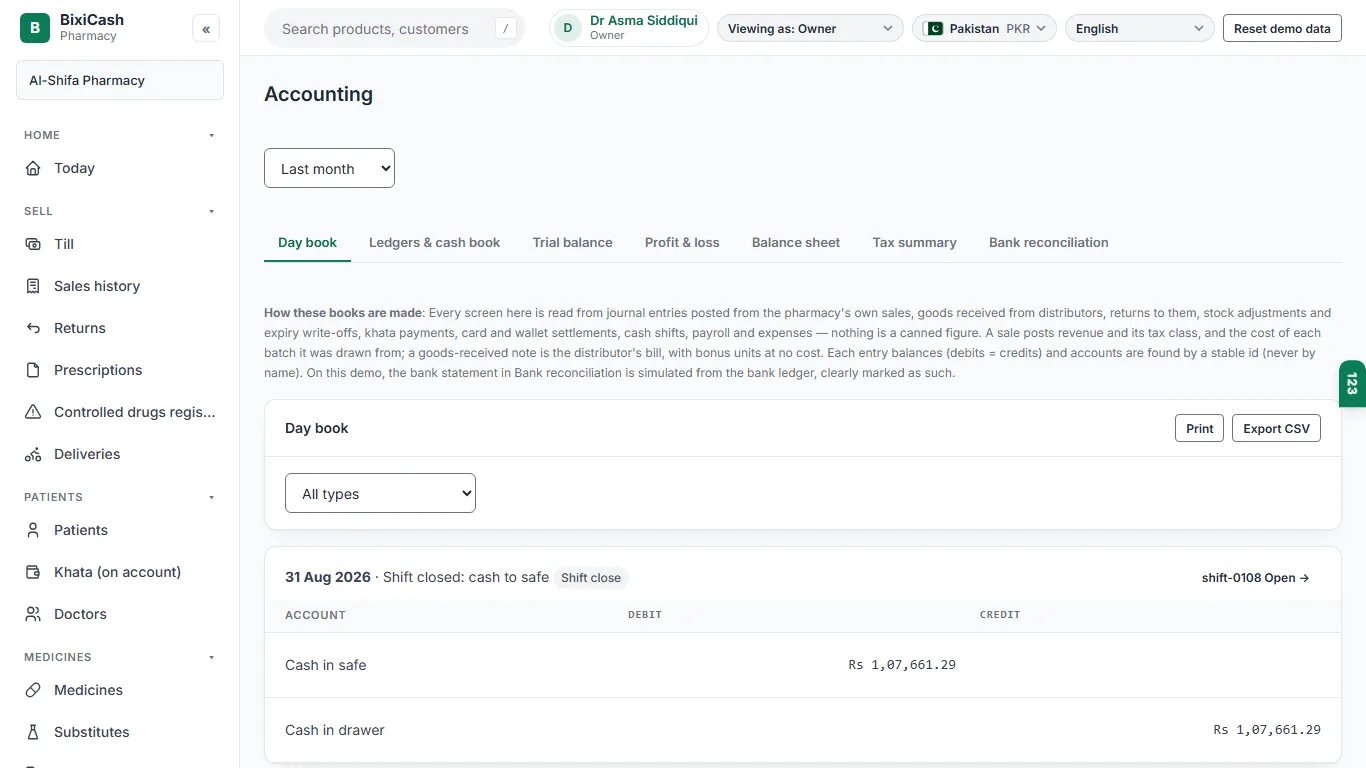Open Doctors via its people icon
The height and width of the screenshot is (768, 1366).
(33, 614)
